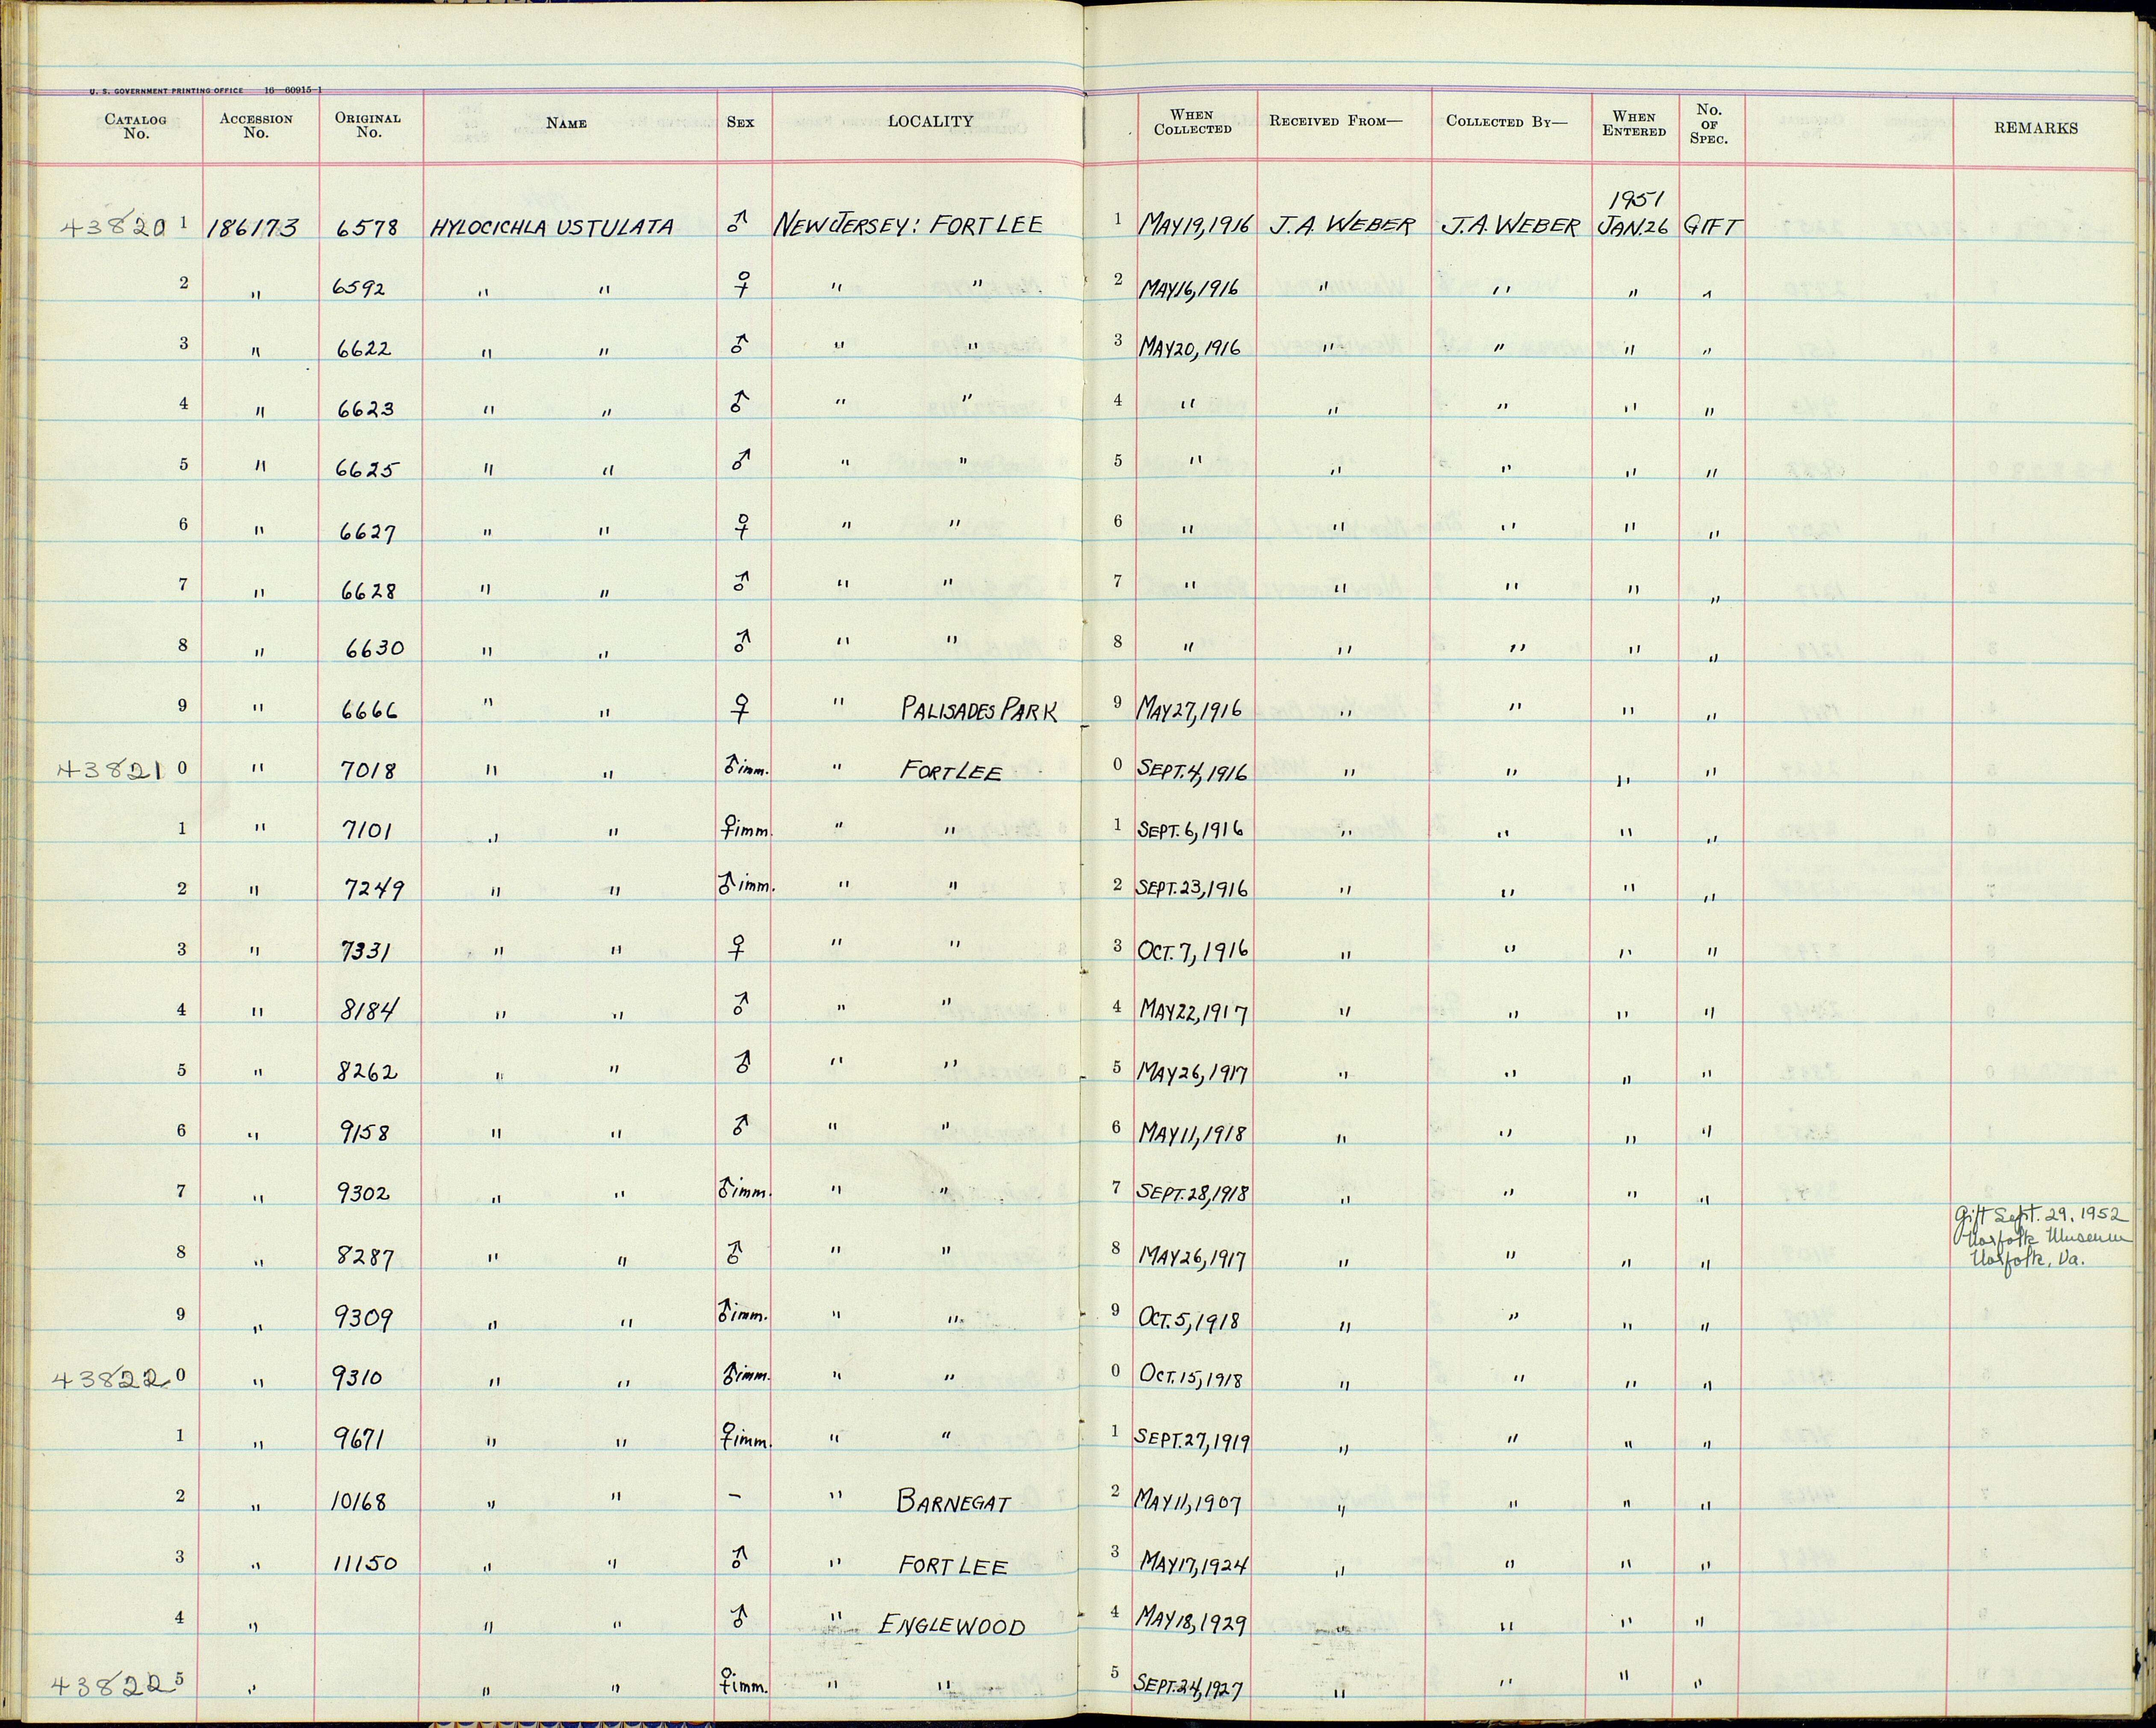Viewport: 2156px width, 1728px height.
Task: Click collection date May 16, 1916
Action: tap(1190, 288)
